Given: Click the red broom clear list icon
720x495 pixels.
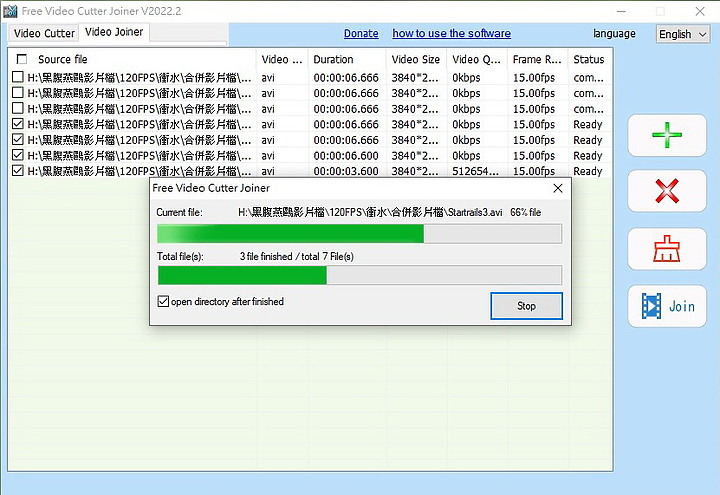Looking at the screenshot, I should click(667, 248).
